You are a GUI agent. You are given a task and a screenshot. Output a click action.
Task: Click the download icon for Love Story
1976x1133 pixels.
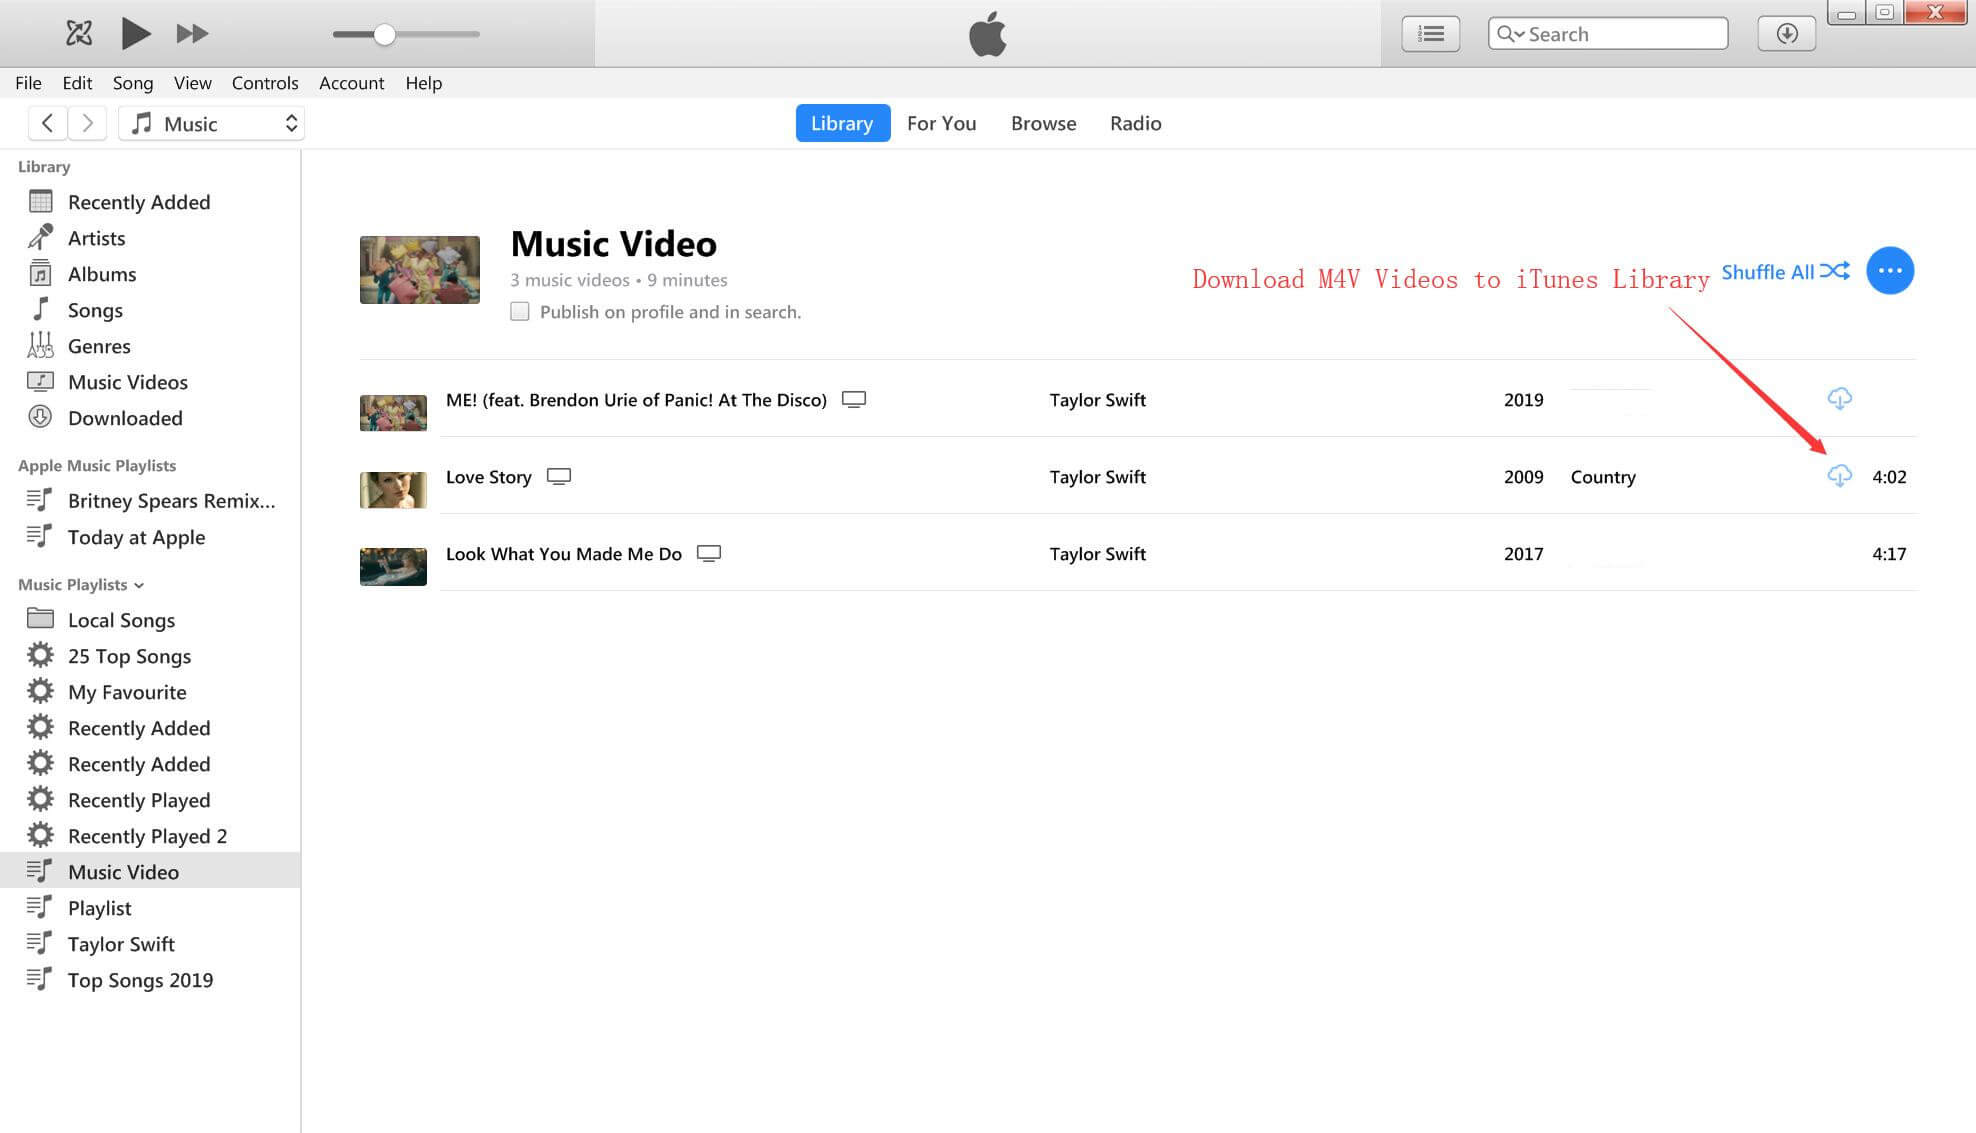click(1840, 476)
